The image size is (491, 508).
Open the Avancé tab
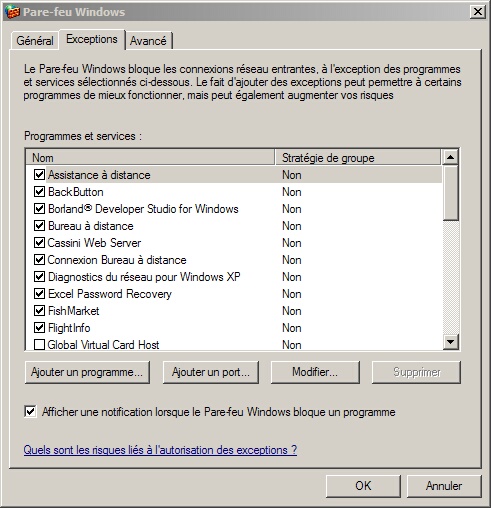pyautogui.click(x=148, y=41)
